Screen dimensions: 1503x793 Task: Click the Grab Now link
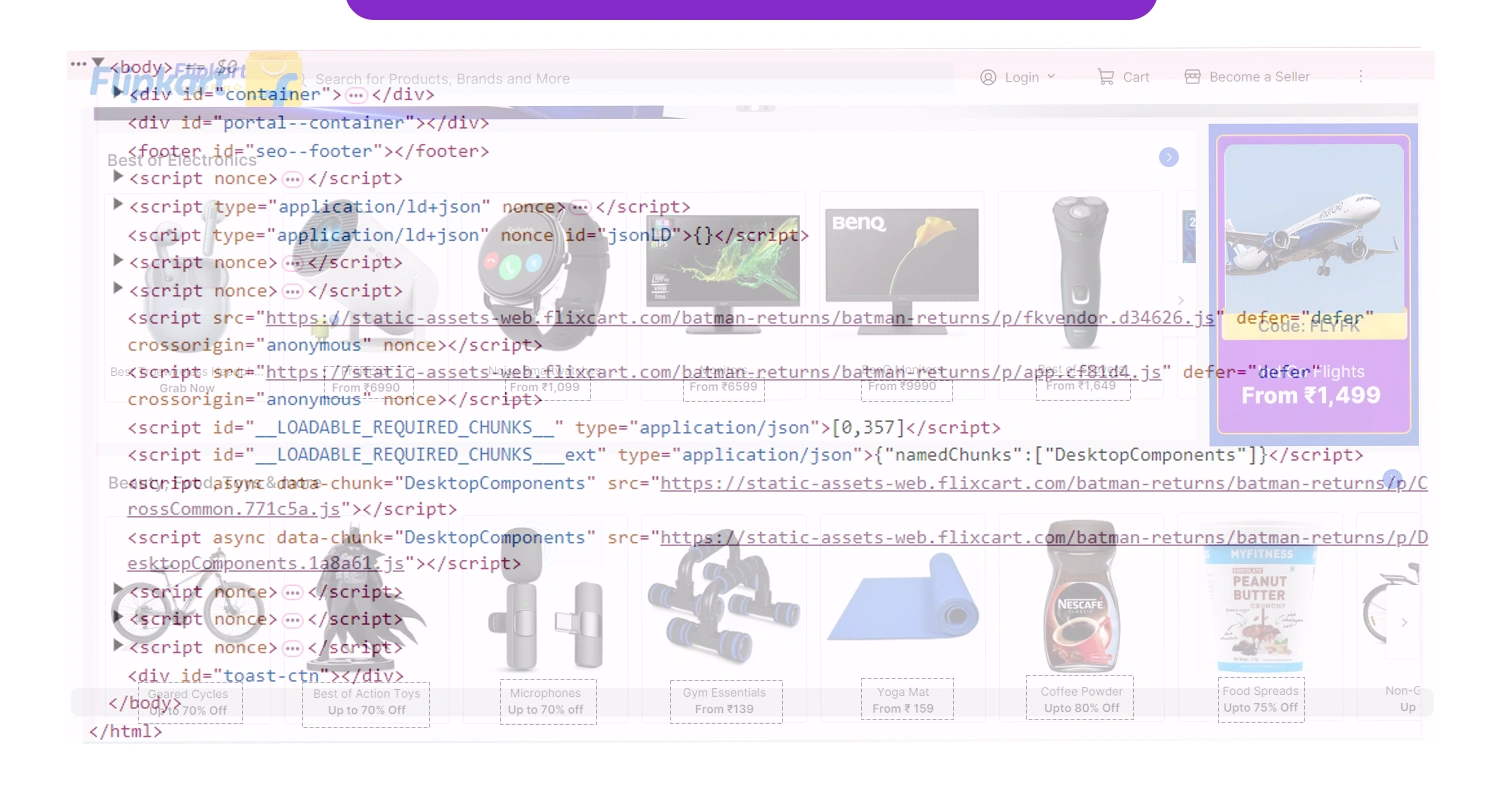pos(186,388)
